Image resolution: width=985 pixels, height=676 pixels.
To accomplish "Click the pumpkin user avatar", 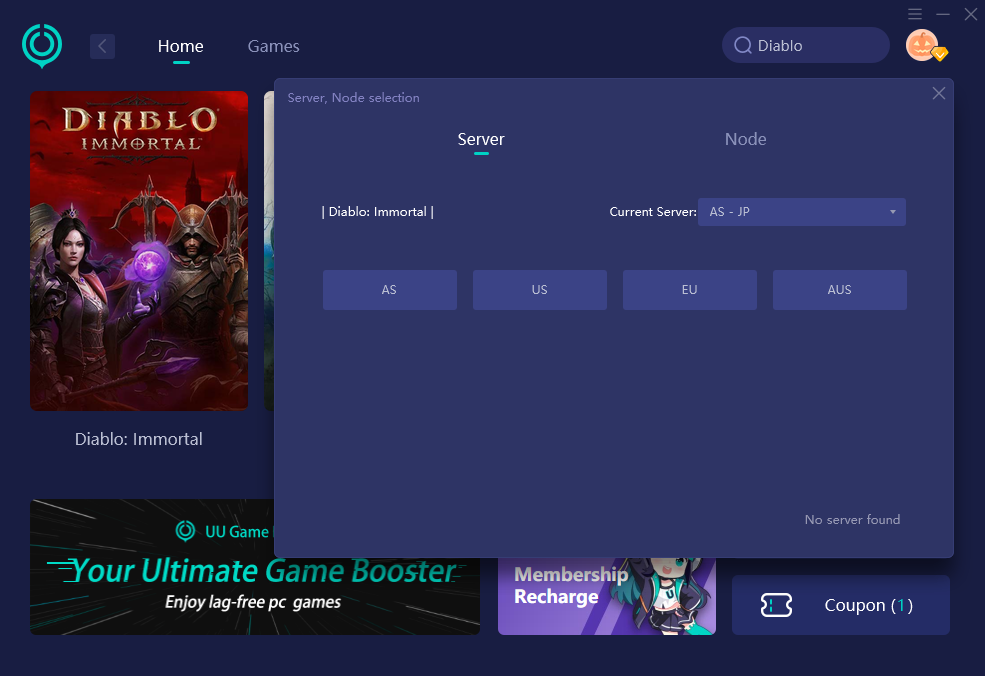I will (922, 45).
